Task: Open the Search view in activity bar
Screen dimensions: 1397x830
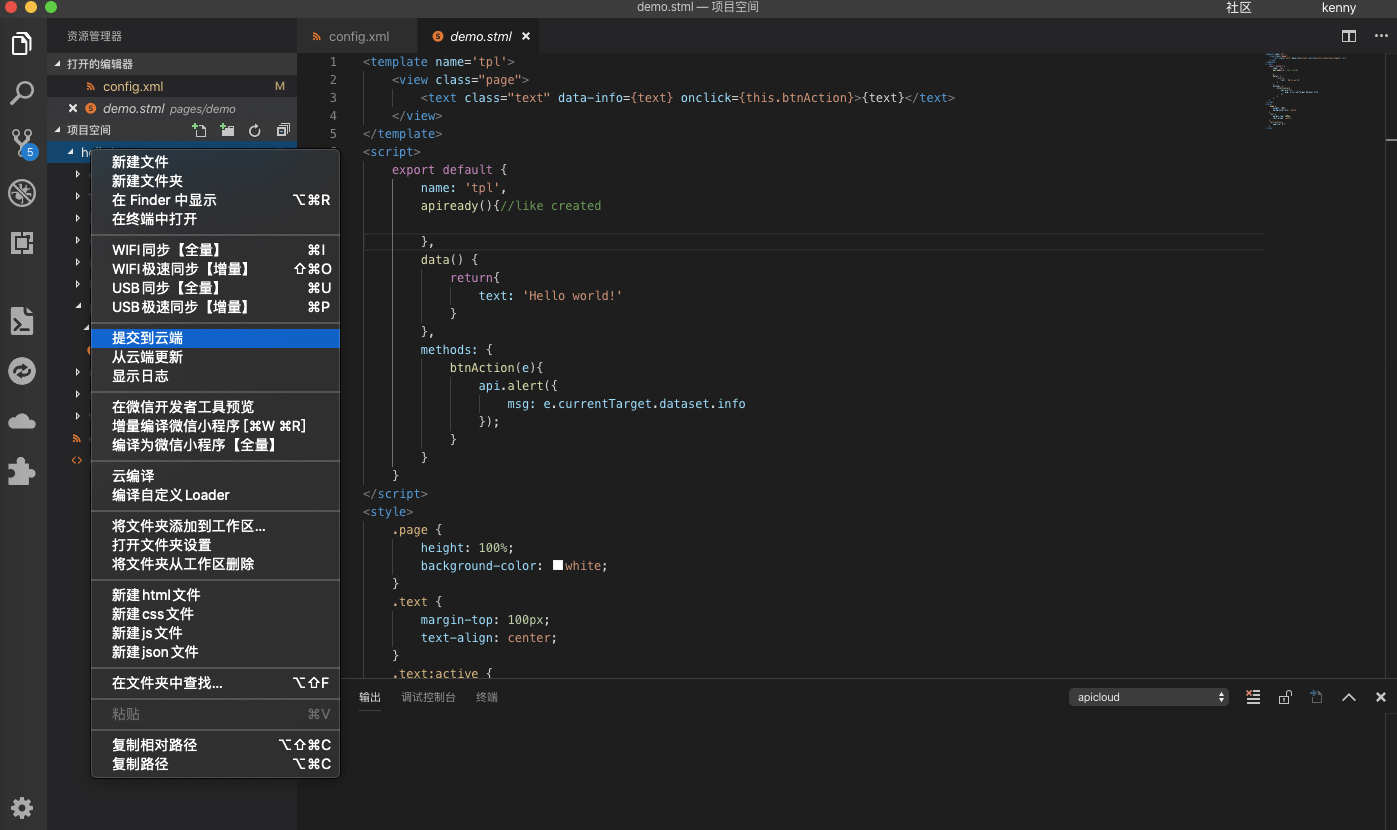Action: tap(22, 93)
